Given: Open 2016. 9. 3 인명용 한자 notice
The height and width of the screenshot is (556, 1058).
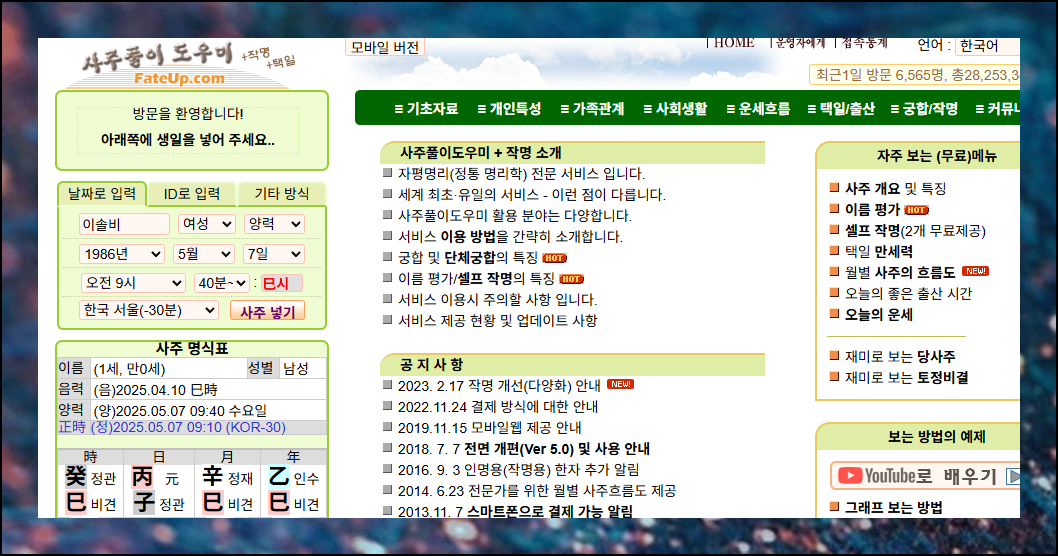Looking at the screenshot, I should [518, 470].
